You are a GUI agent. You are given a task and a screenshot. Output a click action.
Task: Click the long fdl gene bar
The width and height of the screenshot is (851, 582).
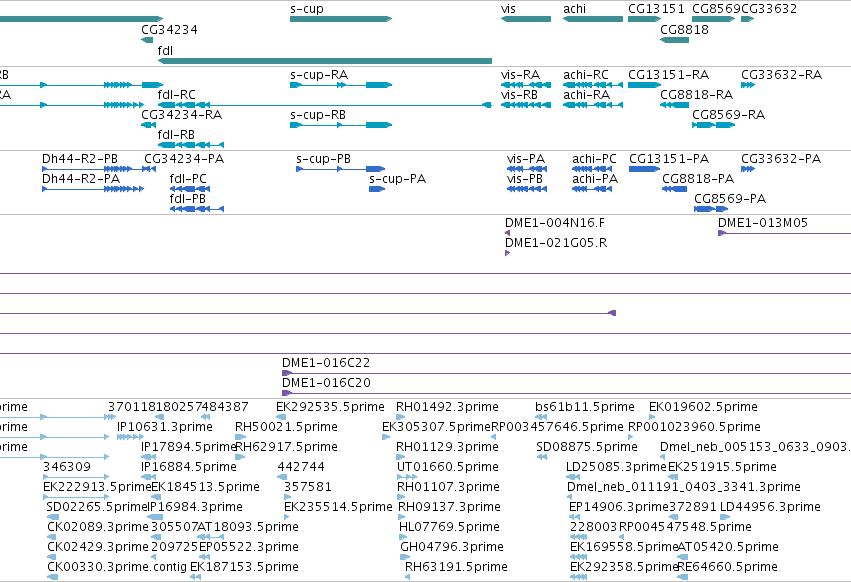(x=325, y=61)
